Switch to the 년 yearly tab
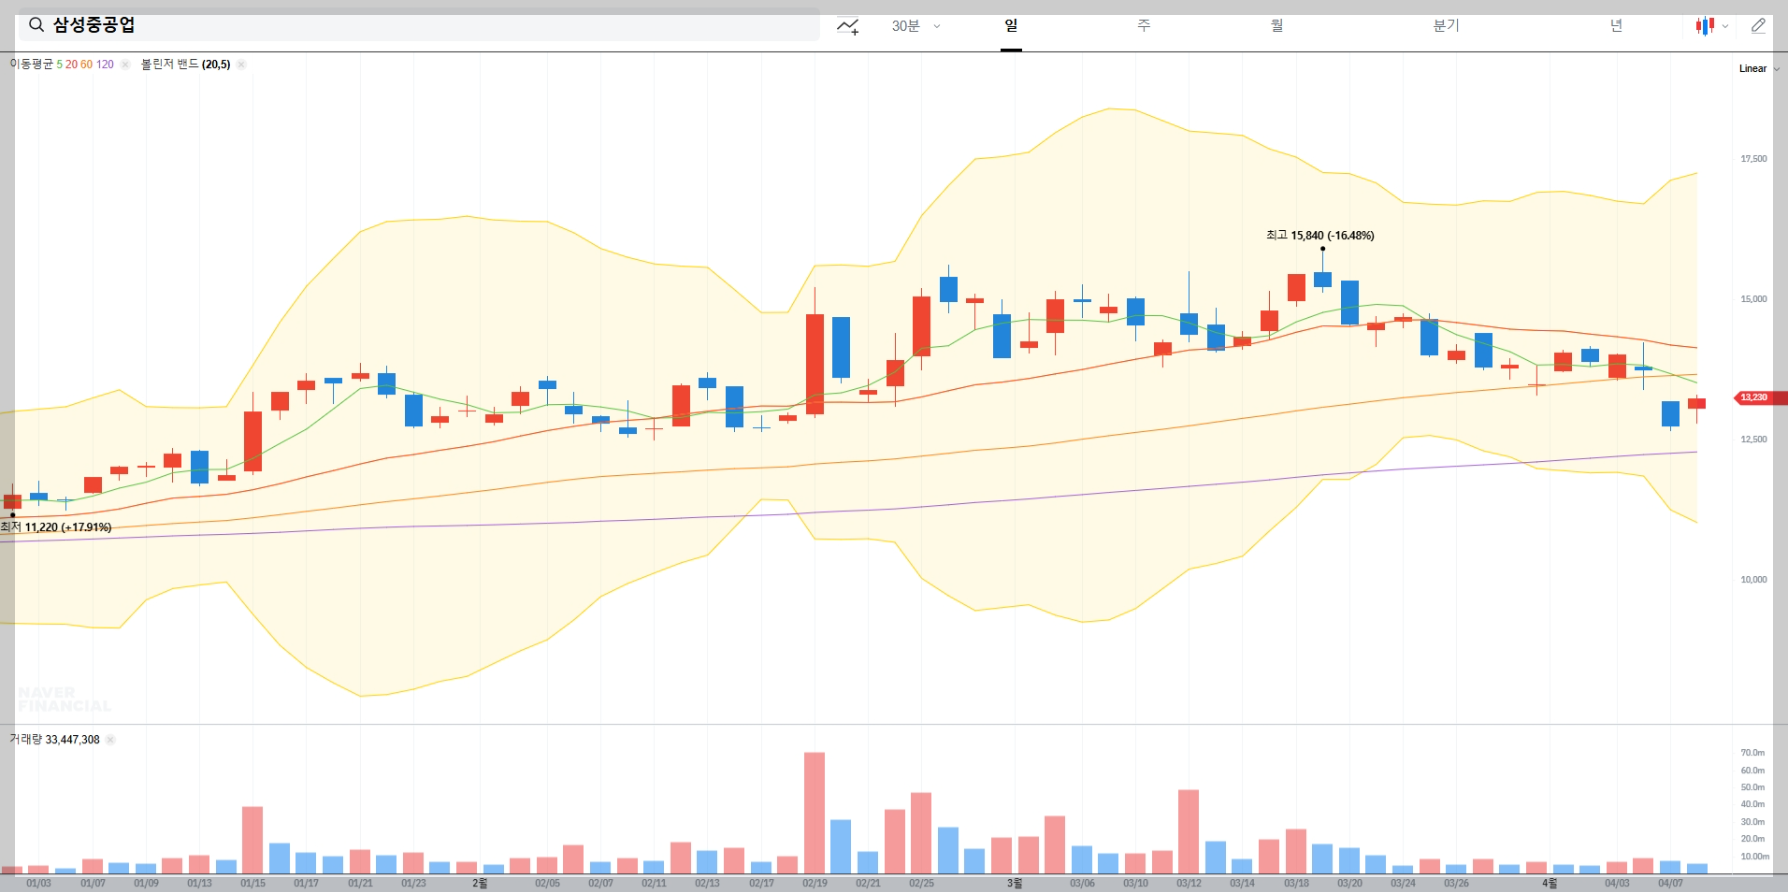This screenshot has height=892, width=1788. coord(1616,26)
